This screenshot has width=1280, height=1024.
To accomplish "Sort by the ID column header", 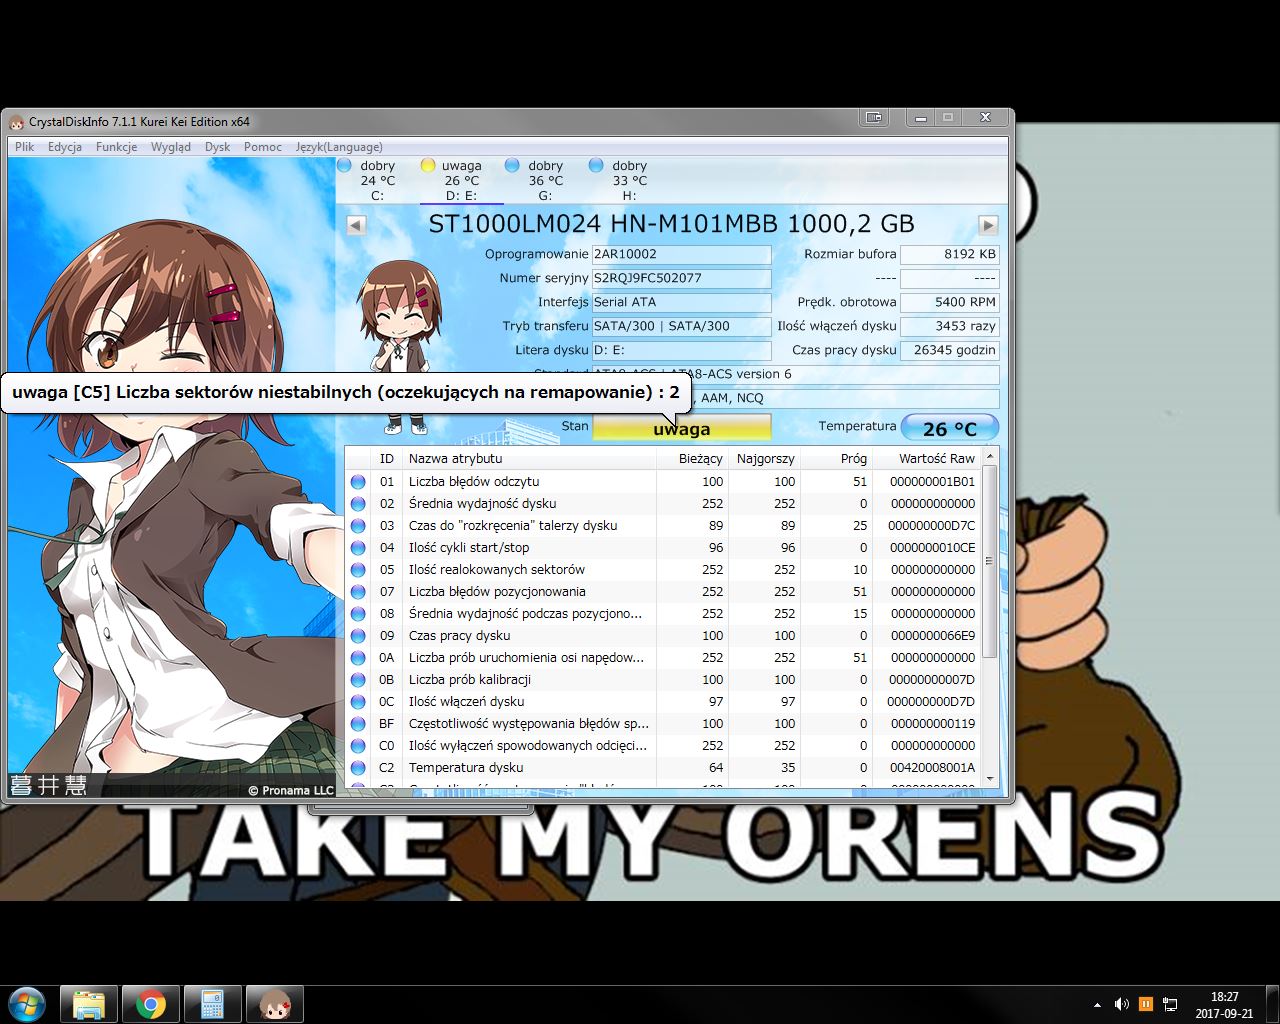I will [387, 458].
